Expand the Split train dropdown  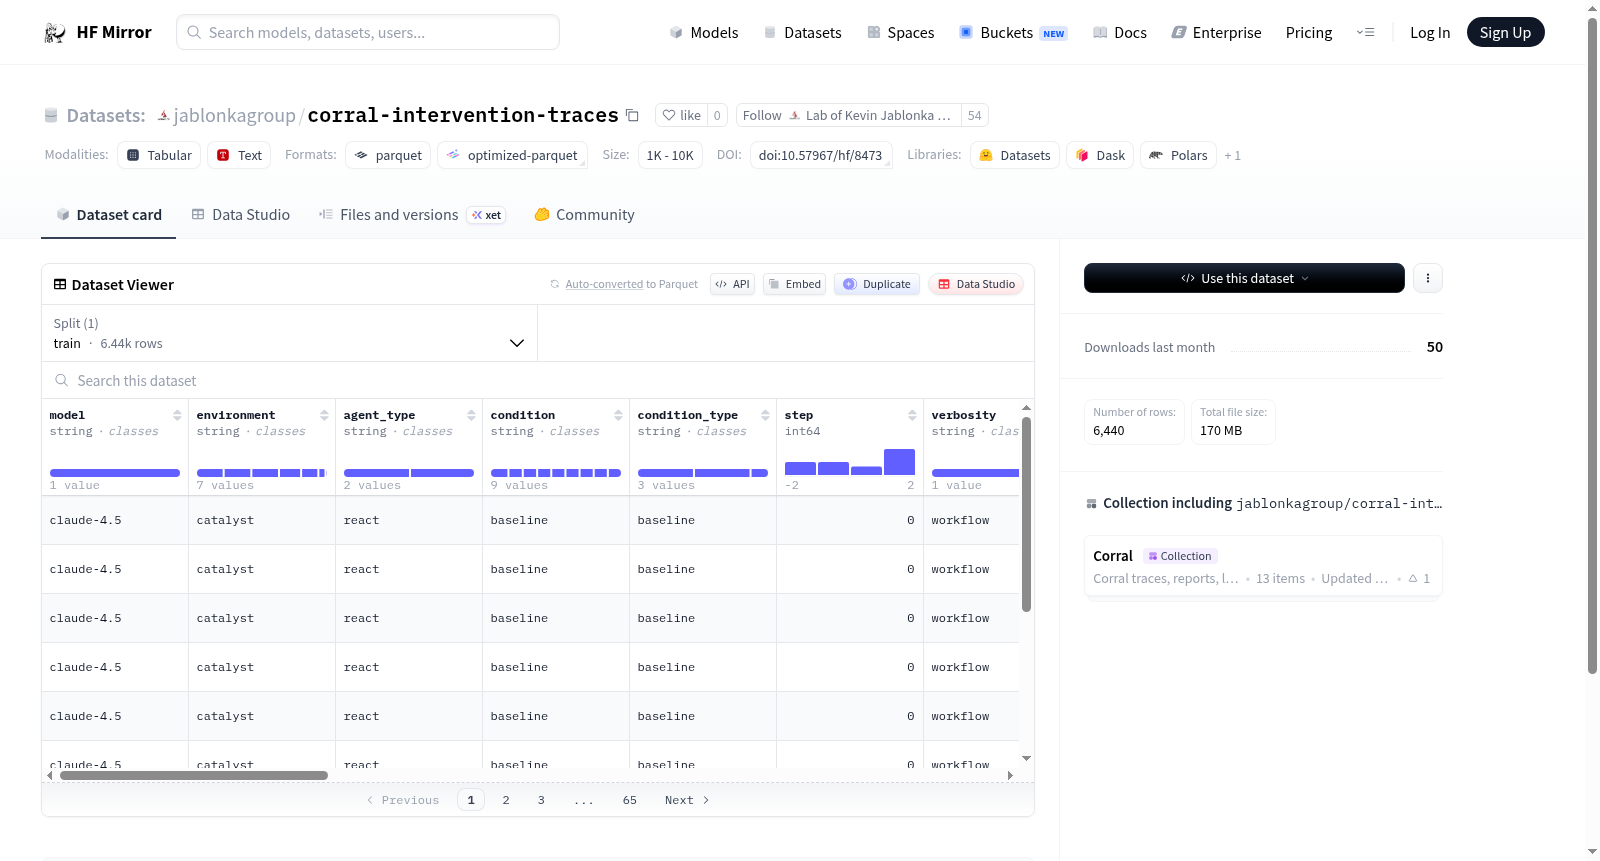click(x=290, y=333)
